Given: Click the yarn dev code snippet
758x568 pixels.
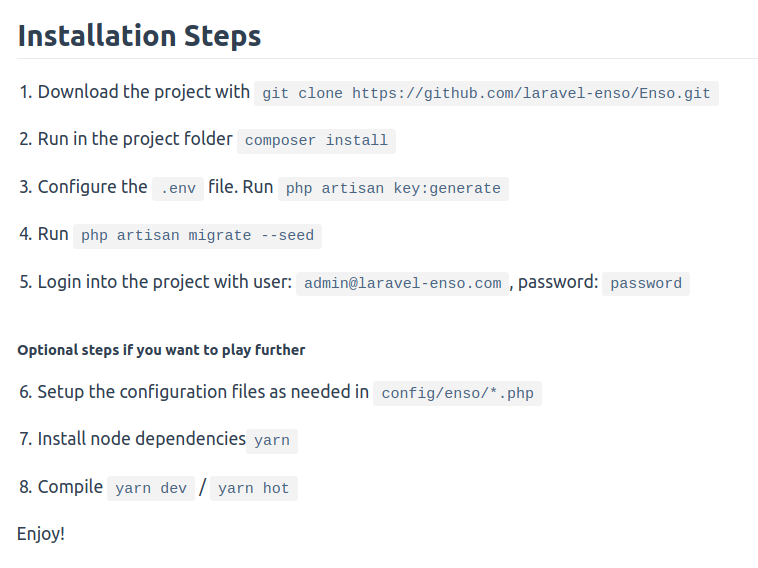Looking at the screenshot, I should (151, 488).
